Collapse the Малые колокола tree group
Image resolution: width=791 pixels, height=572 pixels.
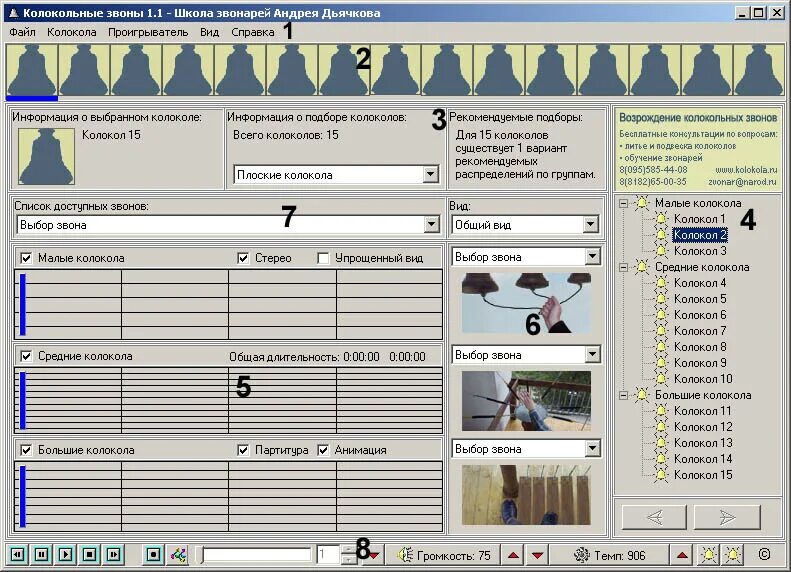click(x=624, y=203)
